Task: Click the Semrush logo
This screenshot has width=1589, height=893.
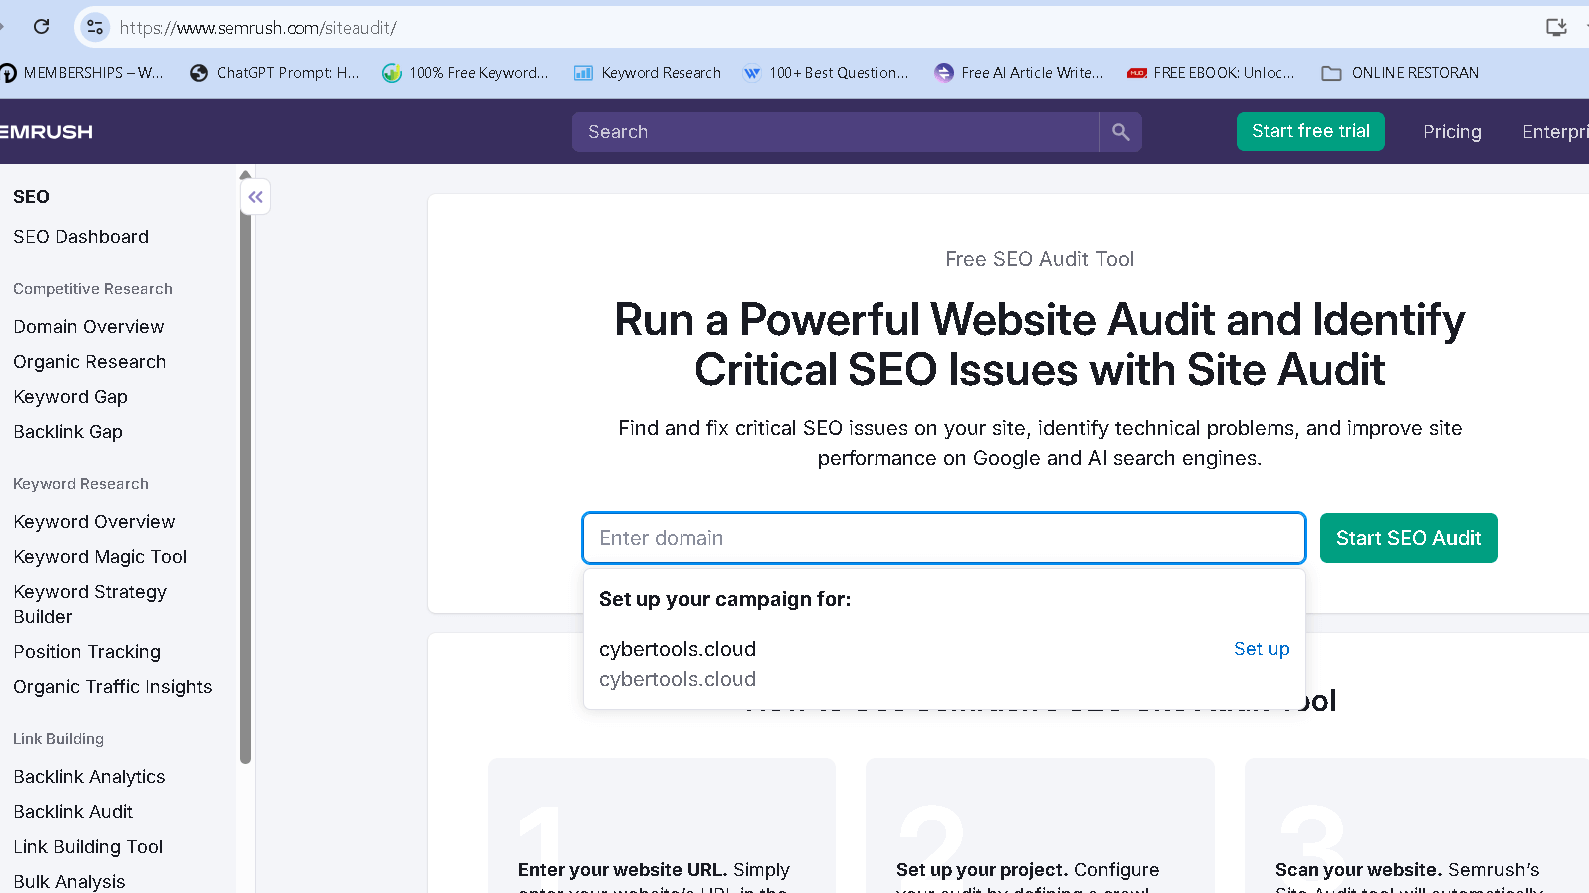Action: click(46, 132)
